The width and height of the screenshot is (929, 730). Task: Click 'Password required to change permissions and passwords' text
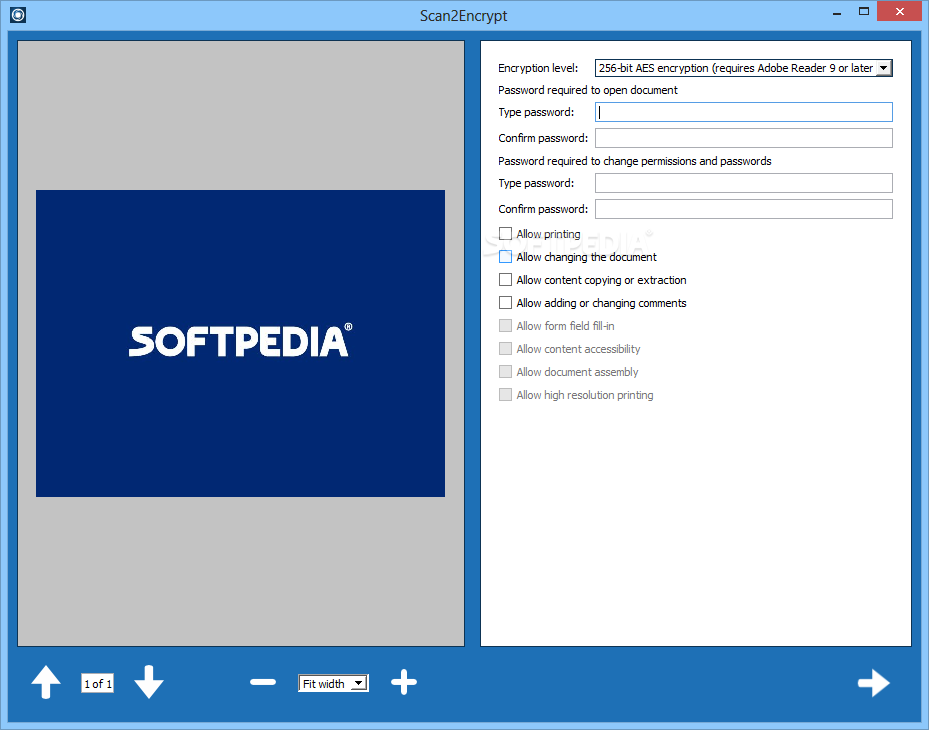point(635,161)
